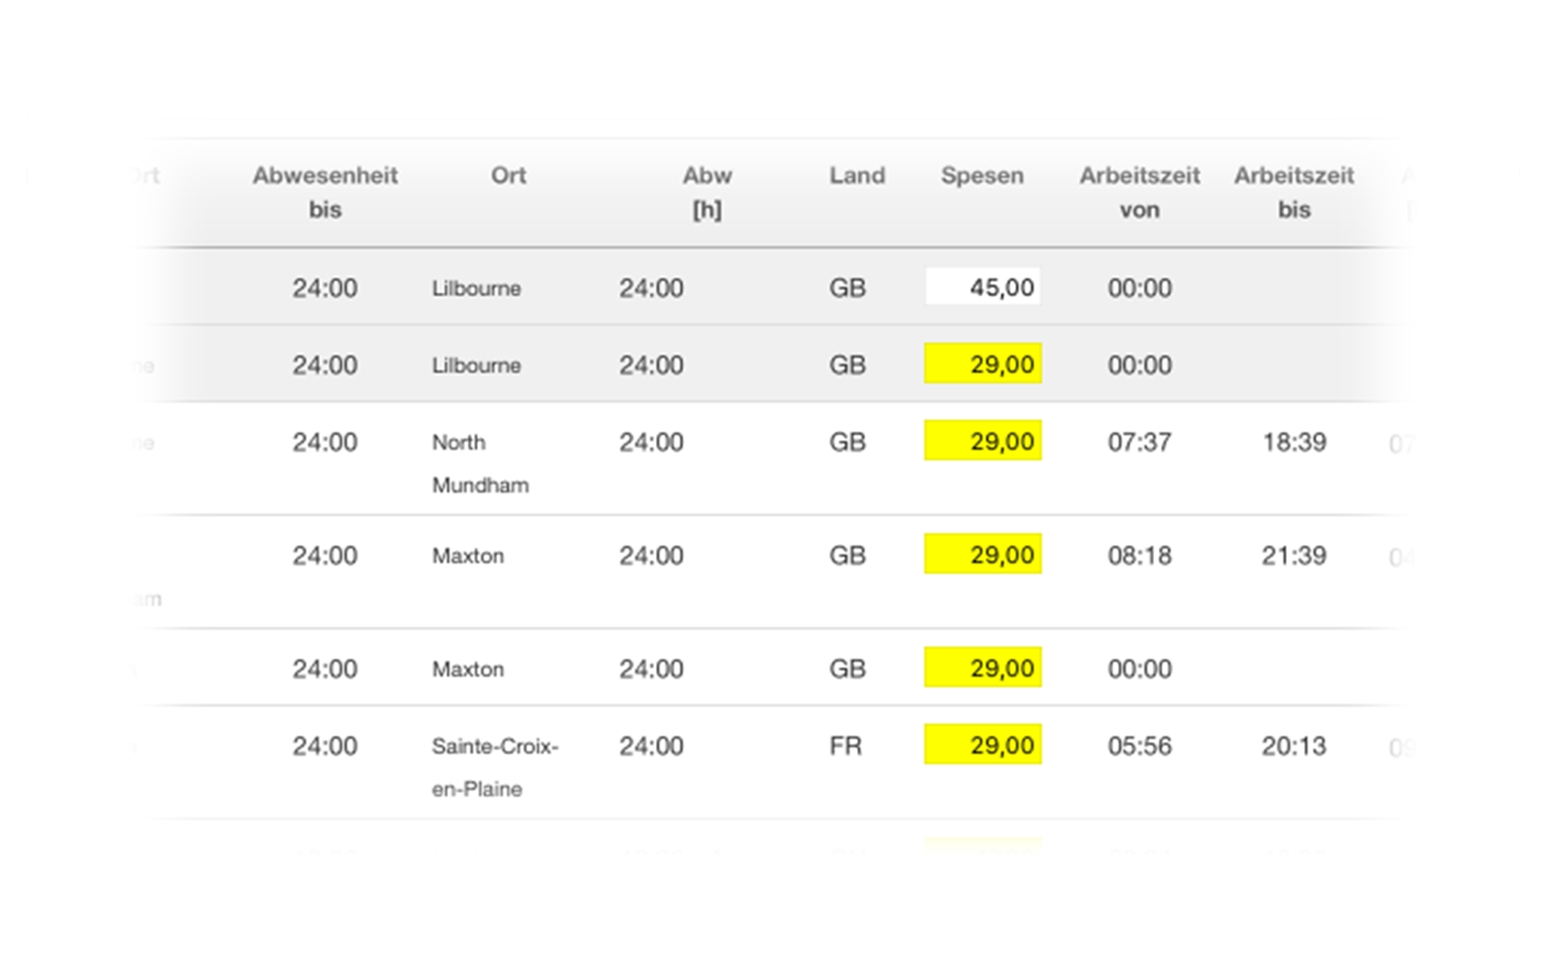Click the Spesen field showing 45,00

tap(983, 287)
